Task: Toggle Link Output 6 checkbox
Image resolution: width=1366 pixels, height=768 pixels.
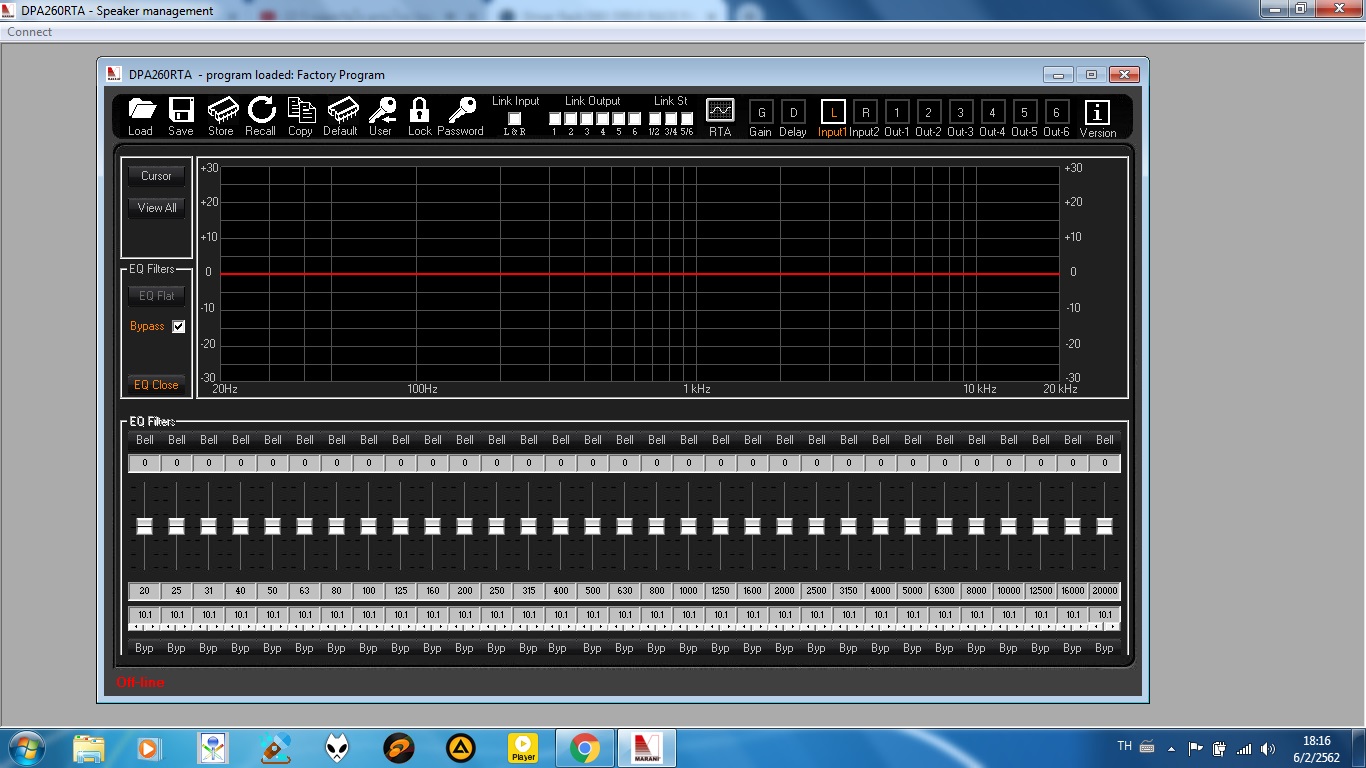Action: 635,119
